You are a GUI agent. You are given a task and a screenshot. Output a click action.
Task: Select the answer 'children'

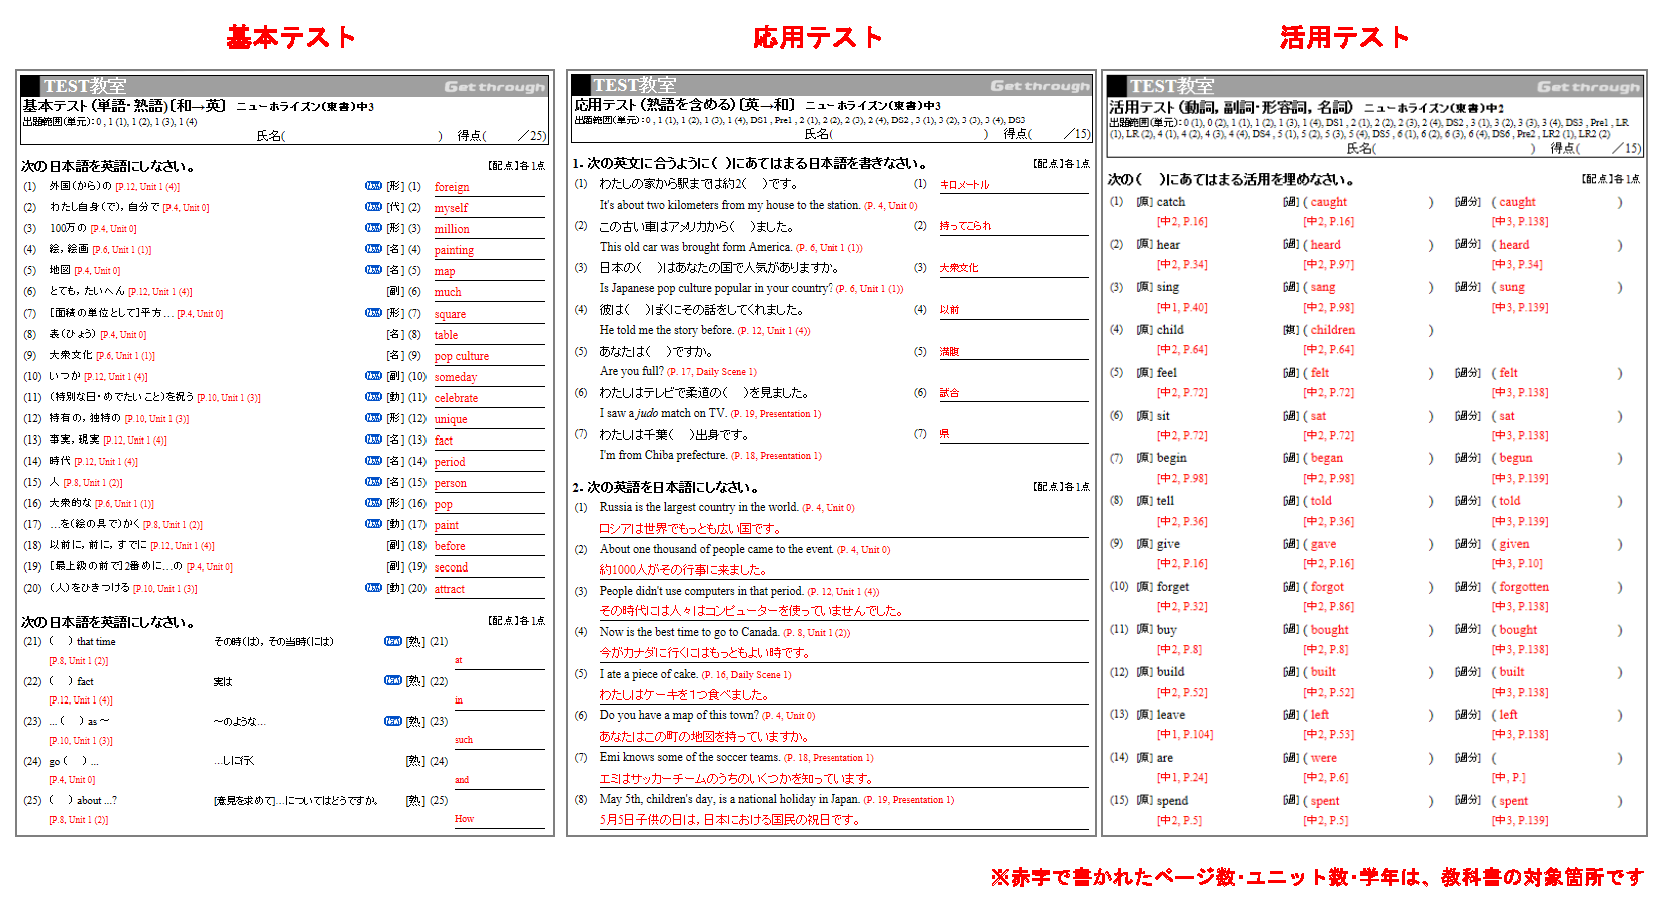pos(1333,330)
